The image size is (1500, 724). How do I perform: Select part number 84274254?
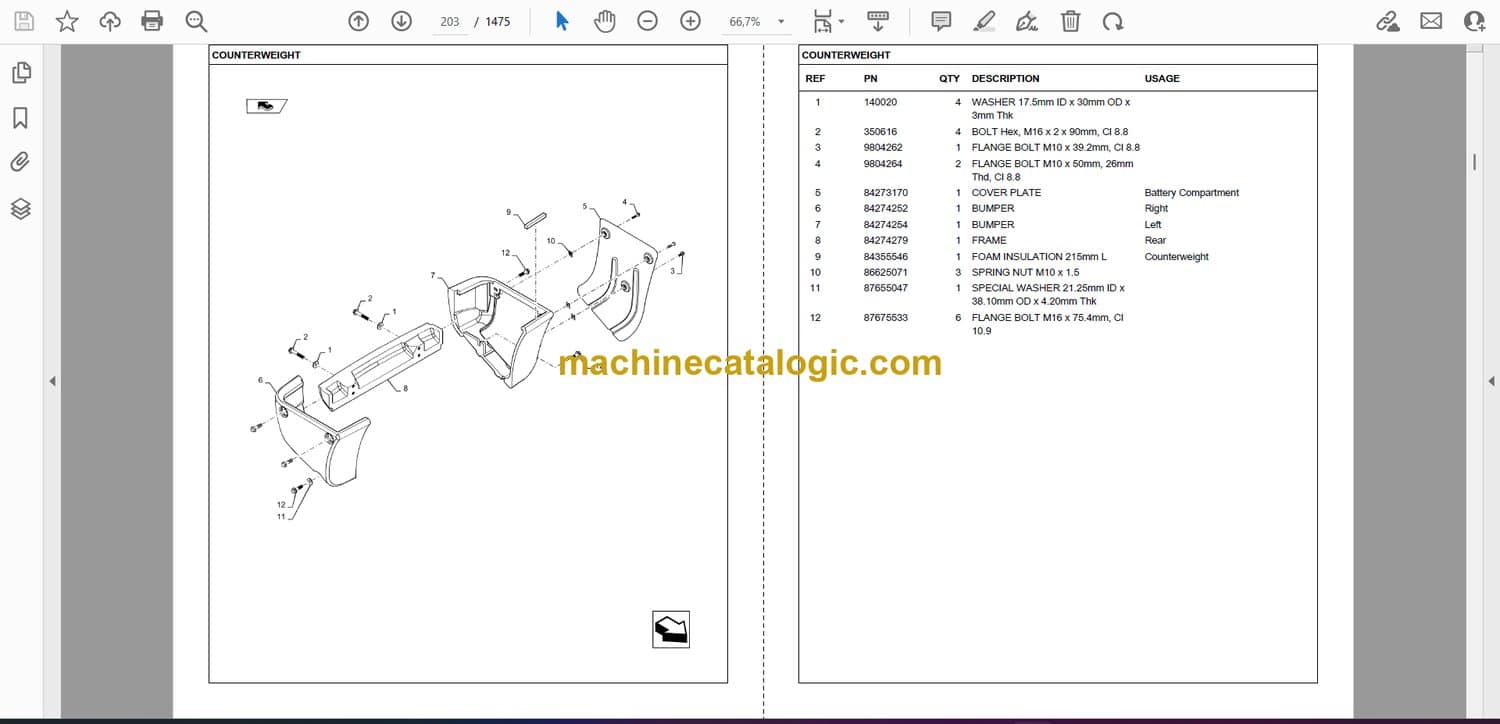[886, 225]
